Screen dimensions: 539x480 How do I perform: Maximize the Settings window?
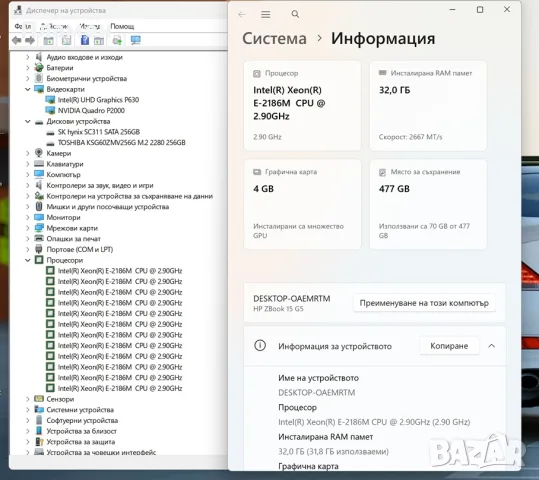pos(480,10)
